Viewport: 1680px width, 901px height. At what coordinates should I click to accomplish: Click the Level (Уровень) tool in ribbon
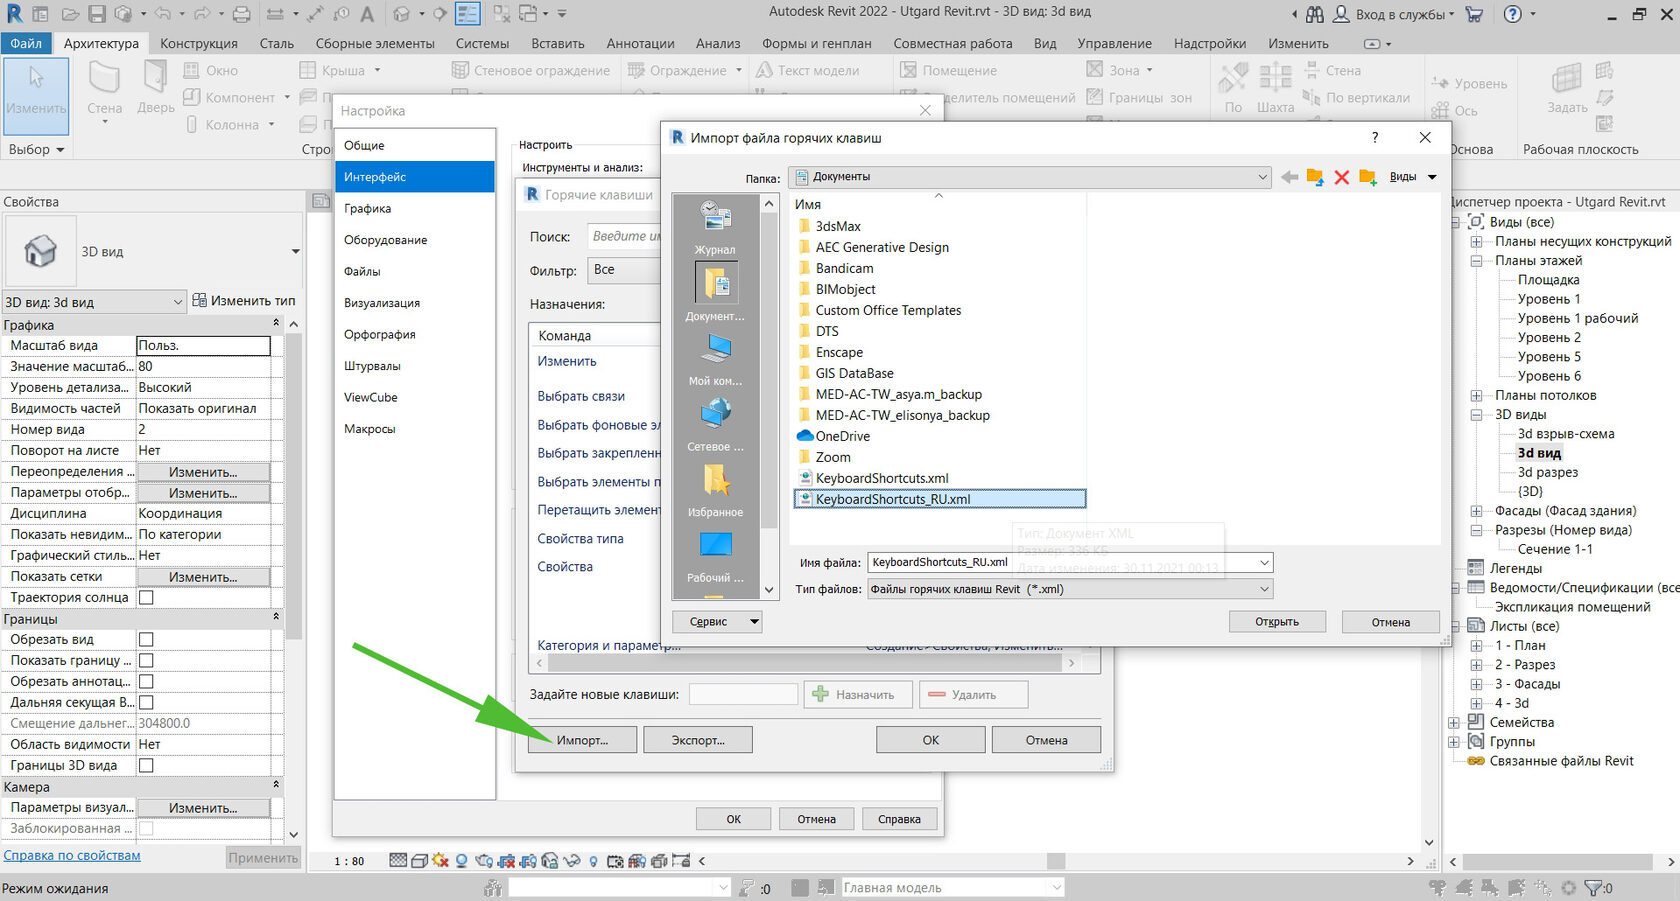coord(1468,84)
